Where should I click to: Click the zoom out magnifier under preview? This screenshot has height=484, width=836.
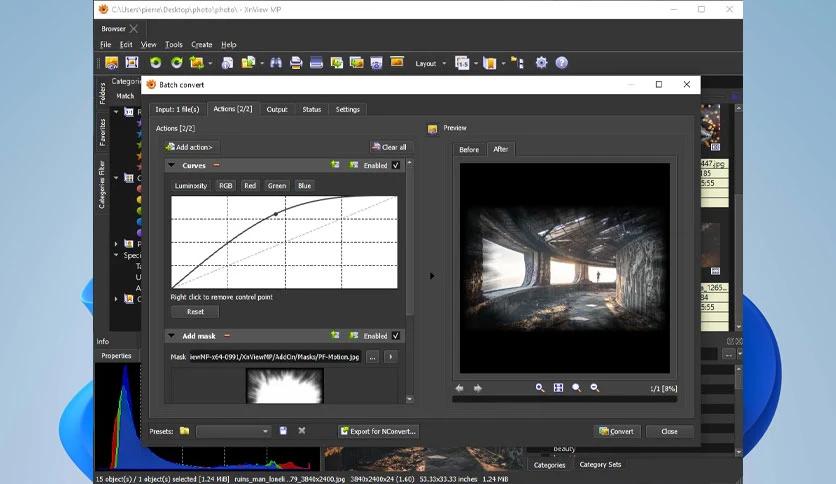(594, 388)
